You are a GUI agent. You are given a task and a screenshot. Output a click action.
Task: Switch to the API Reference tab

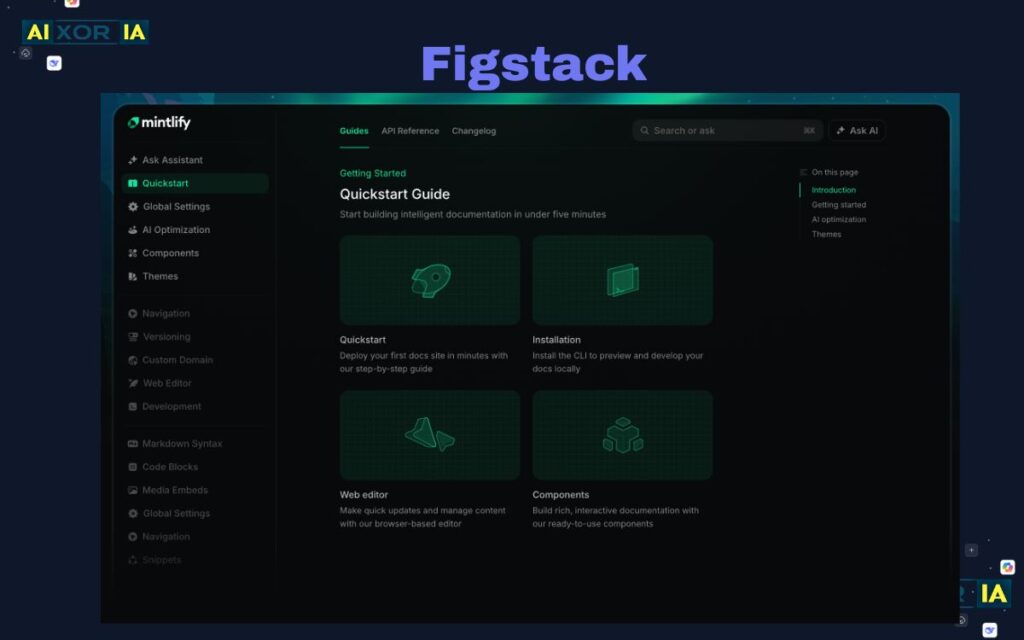click(409, 130)
